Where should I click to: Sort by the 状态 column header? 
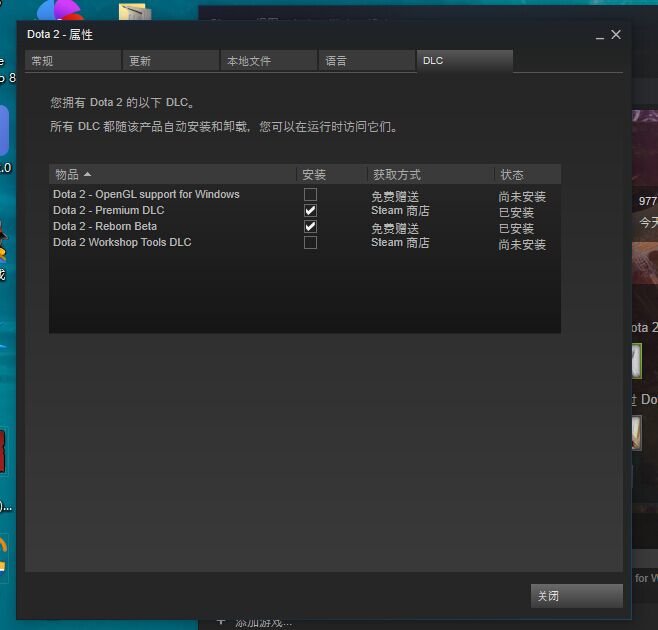[x=528, y=174]
